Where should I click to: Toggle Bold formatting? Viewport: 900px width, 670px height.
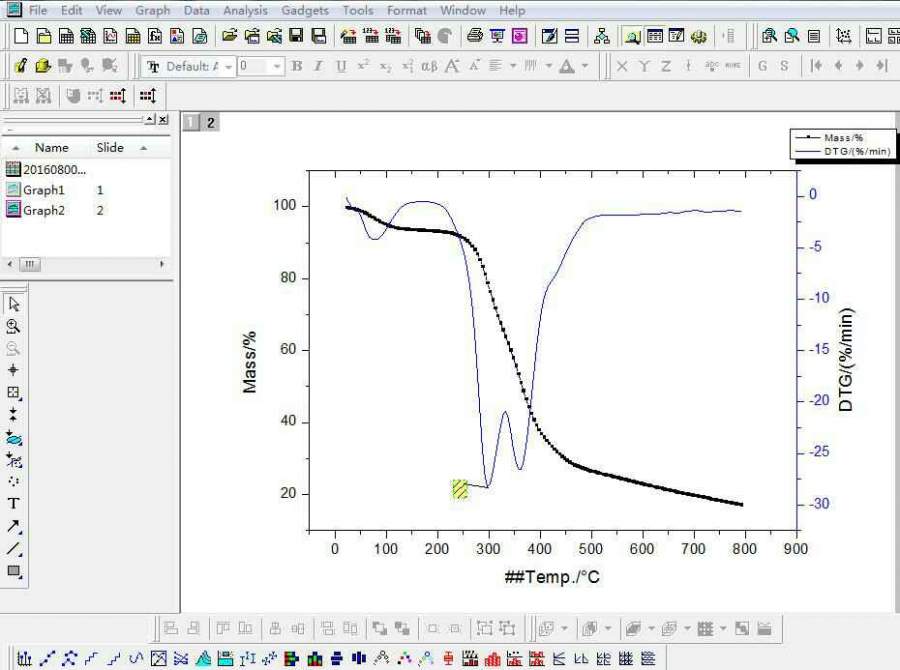(297, 66)
